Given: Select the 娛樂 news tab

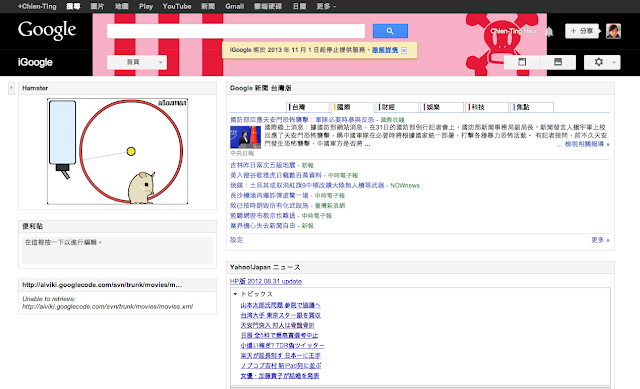Looking at the screenshot, I should click(x=442, y=107).
